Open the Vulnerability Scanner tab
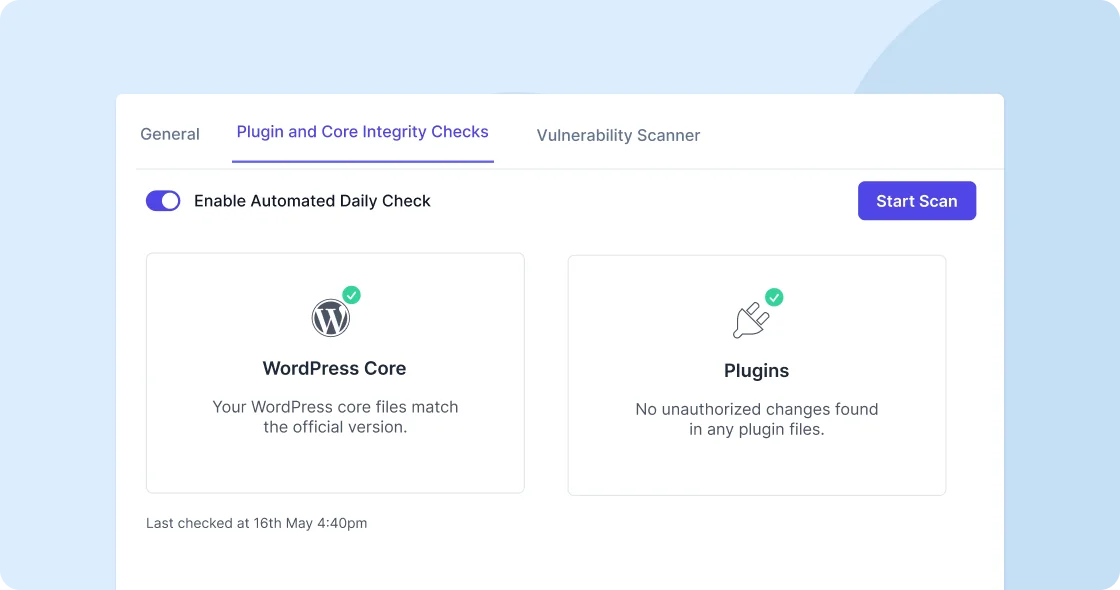Viewport: 1120px width, 590px height. pos(617,134)
